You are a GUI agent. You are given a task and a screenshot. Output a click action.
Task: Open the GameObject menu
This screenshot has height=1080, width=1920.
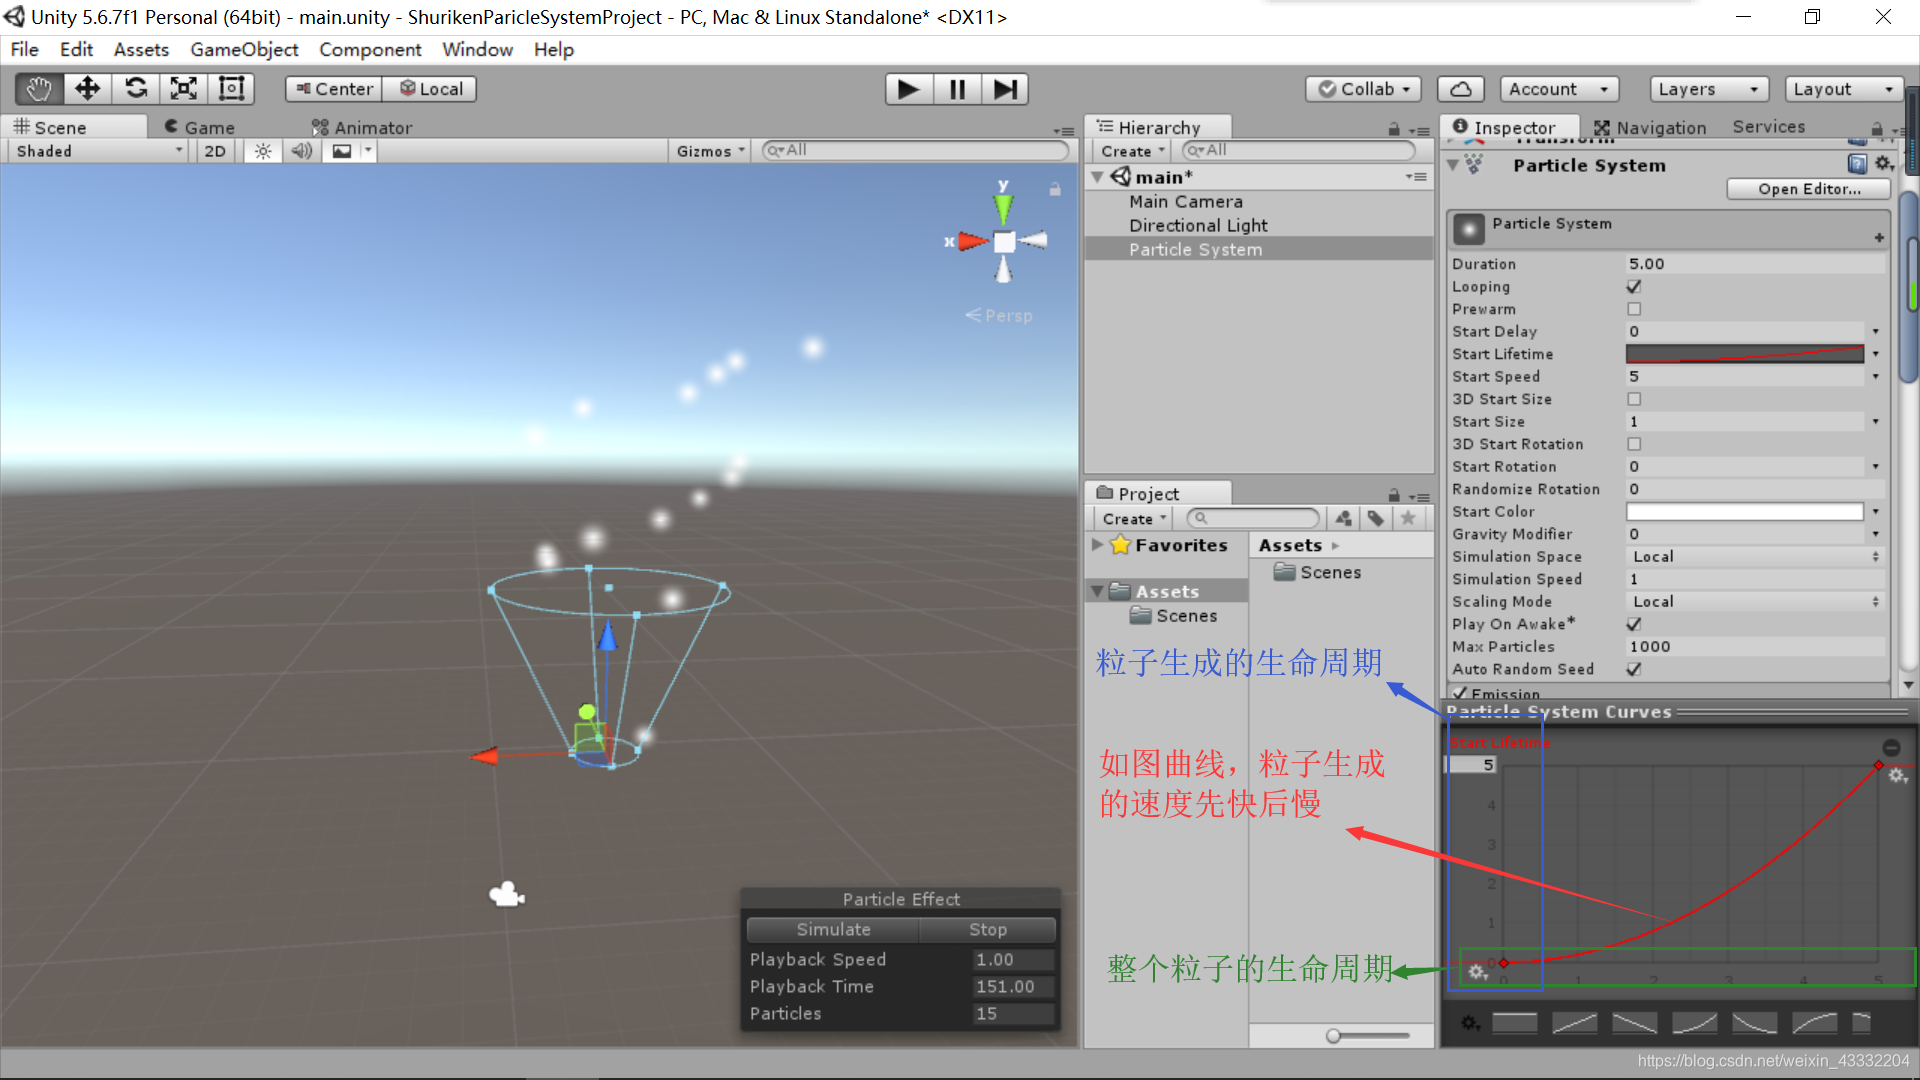pos(244,49)
